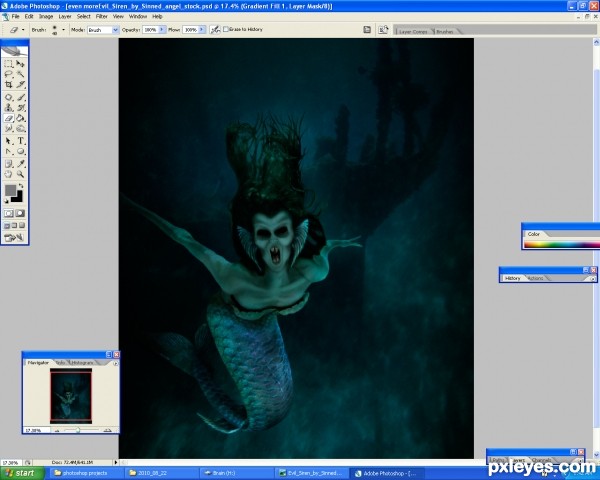Select the Zoom tool
Screen dimensions: 600x480
(x=20, y=174)
